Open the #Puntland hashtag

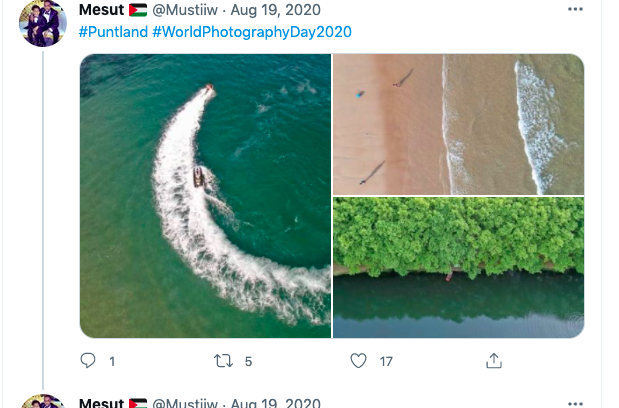tap(113, 31)
